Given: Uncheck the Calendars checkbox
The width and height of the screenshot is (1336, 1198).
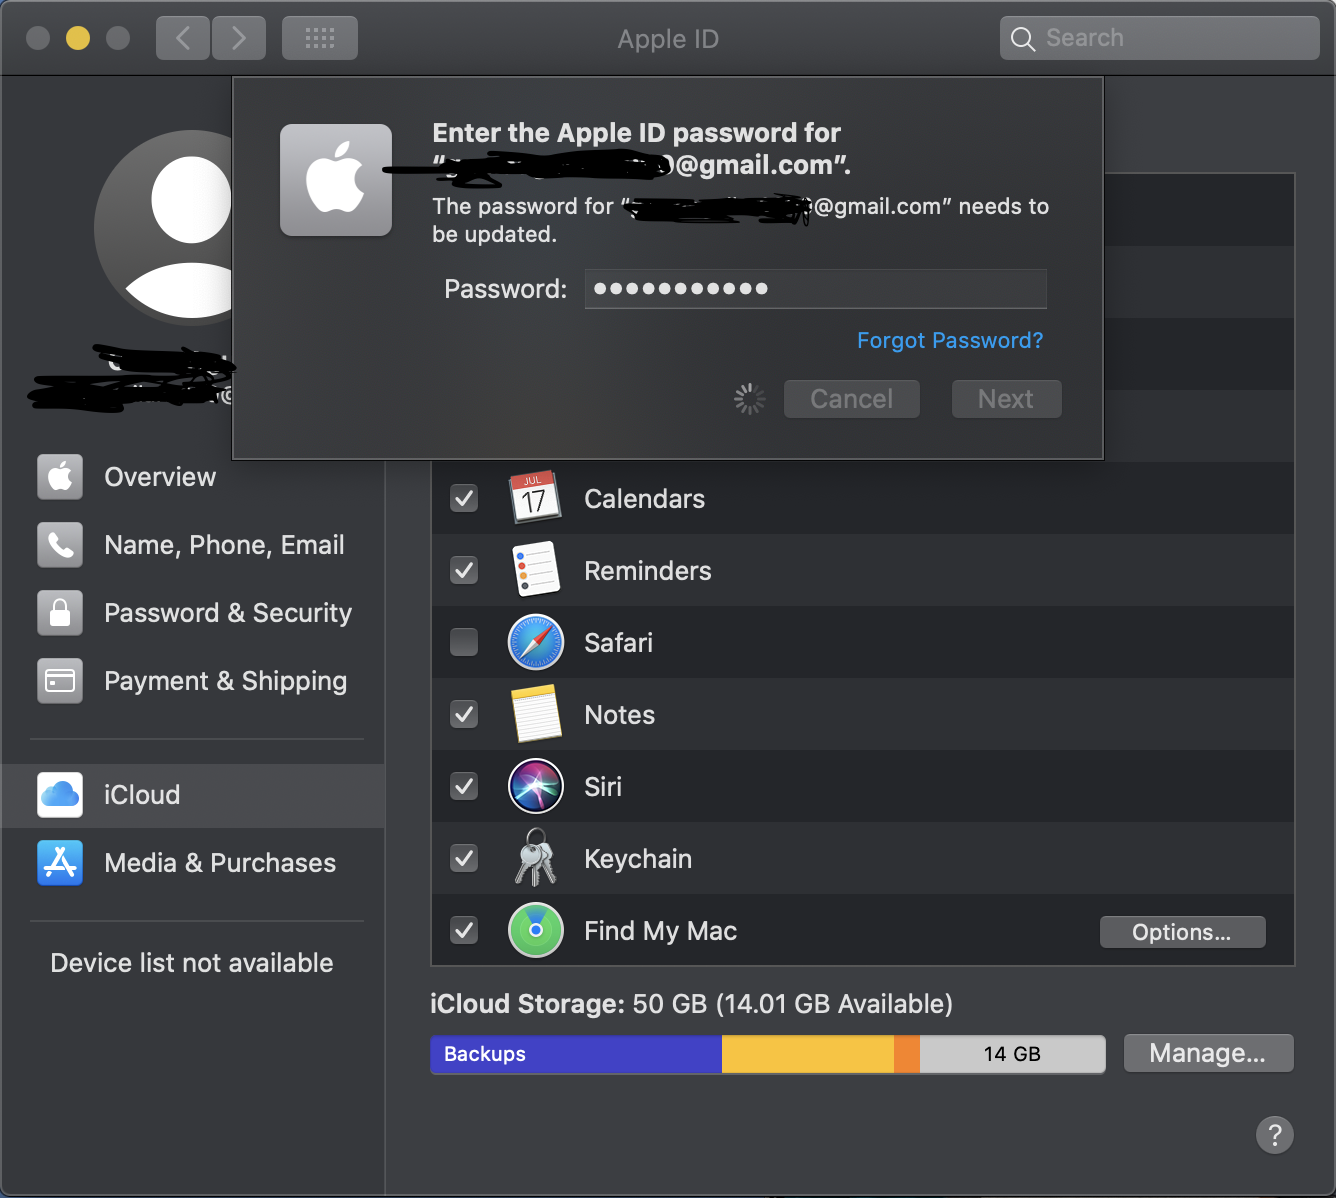Looking at the screenshot, I should 464,498.
